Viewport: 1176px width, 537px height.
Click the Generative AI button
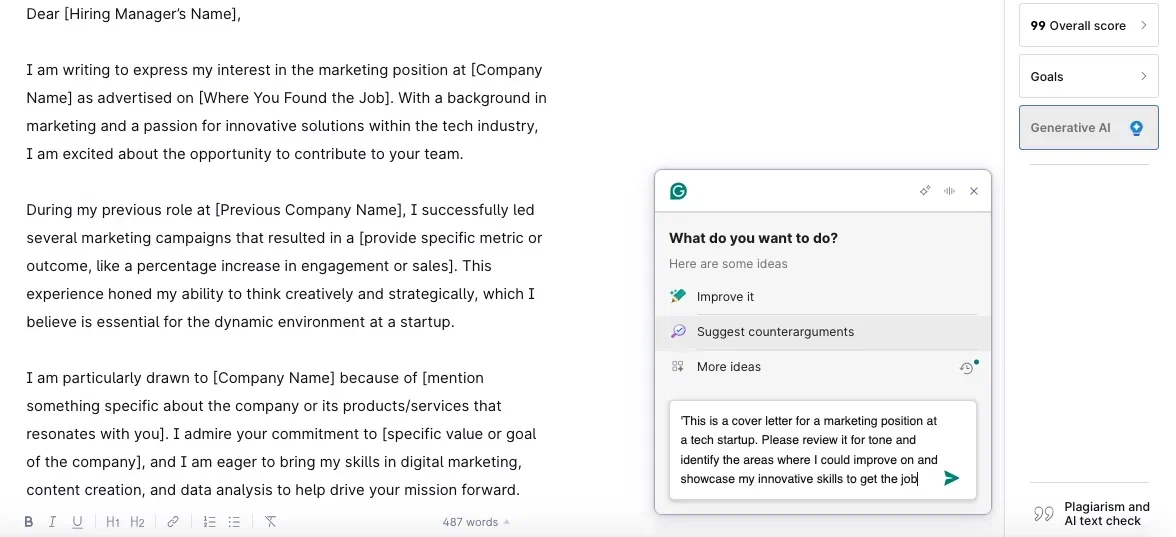[x=1088, y=128]
